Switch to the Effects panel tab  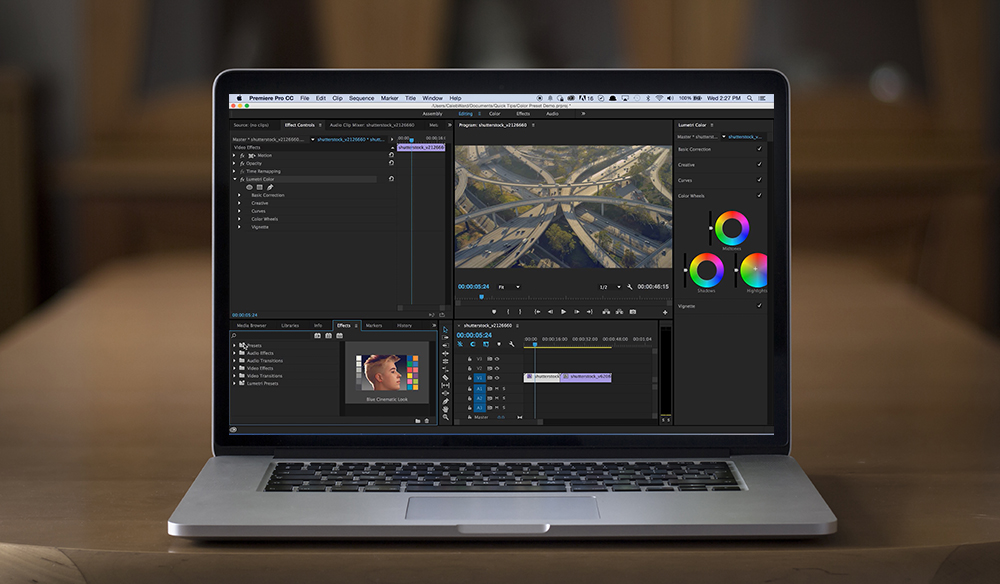pos(345,324)
